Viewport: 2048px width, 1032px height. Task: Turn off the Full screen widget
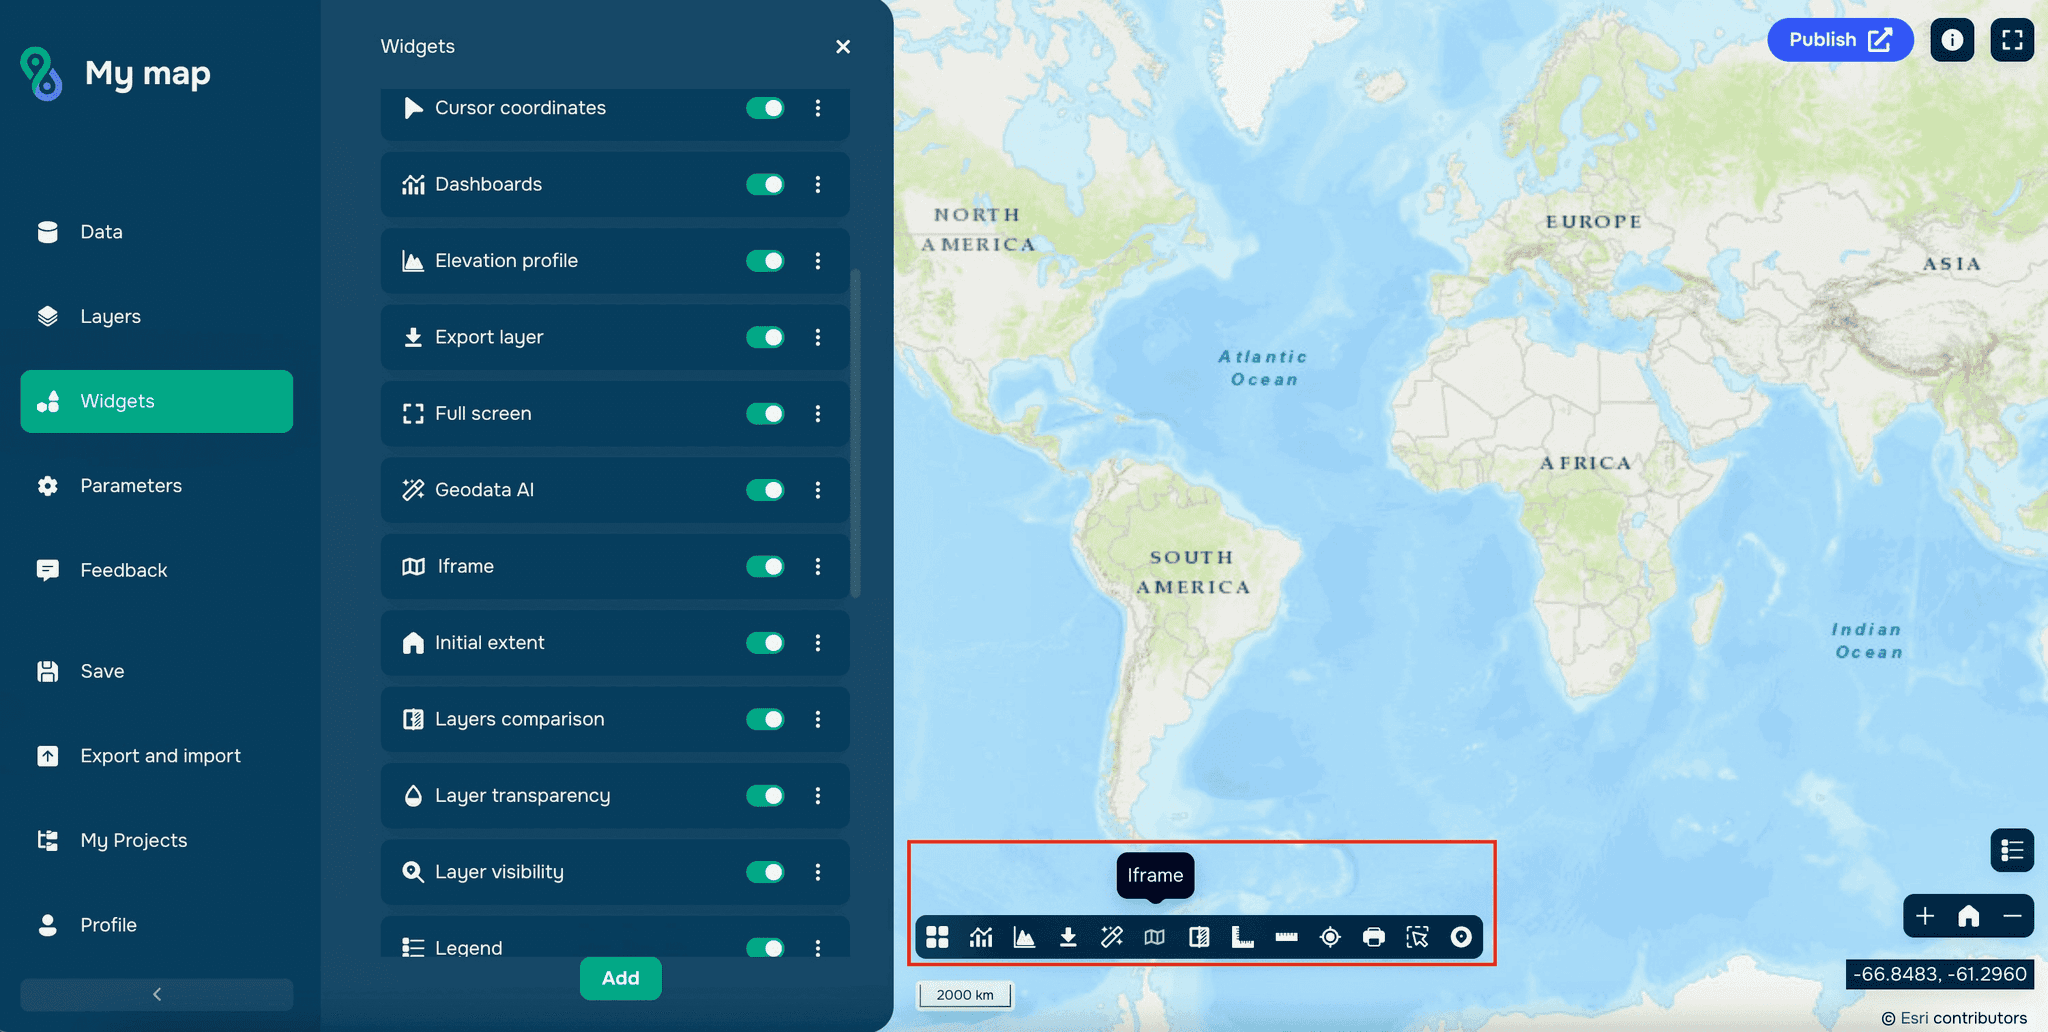[764, 413]
